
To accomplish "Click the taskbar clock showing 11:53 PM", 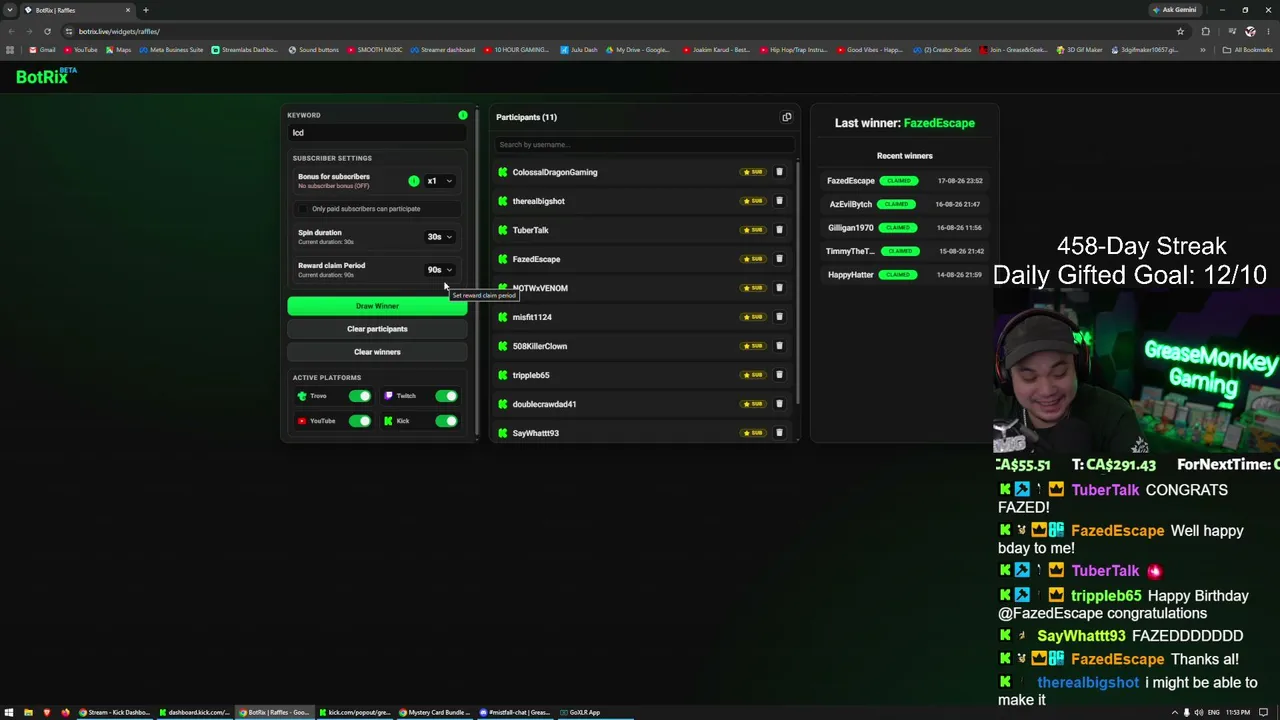I will click(1238, 712).
